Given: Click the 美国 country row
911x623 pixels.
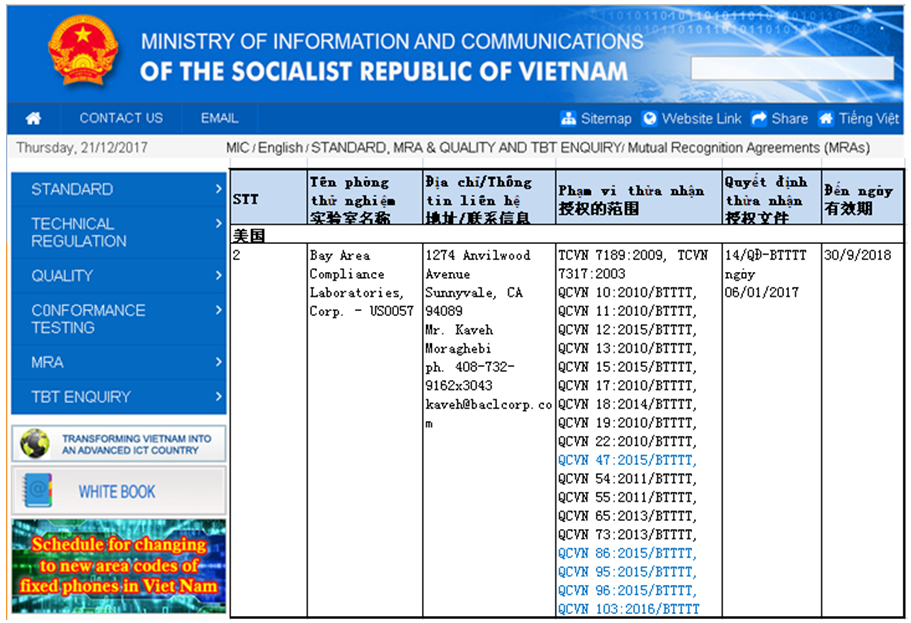Looking at the screenshot, I should click(566, 235).
